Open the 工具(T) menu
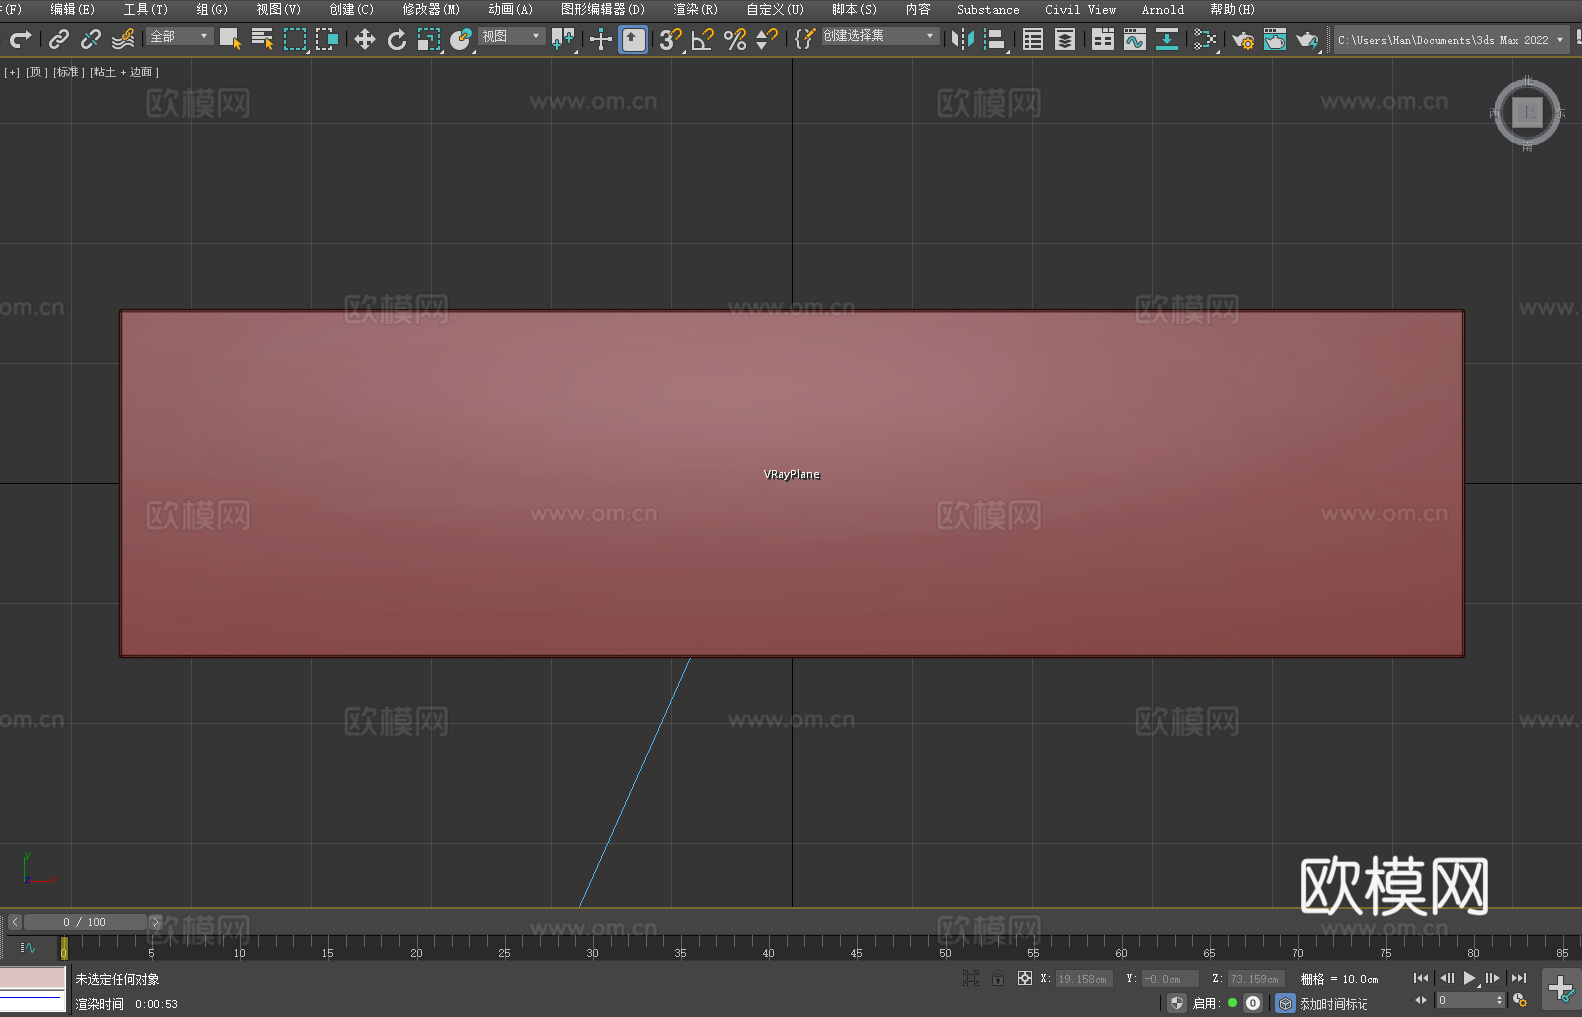The image size is (1582, 1017). click(145, 9)
